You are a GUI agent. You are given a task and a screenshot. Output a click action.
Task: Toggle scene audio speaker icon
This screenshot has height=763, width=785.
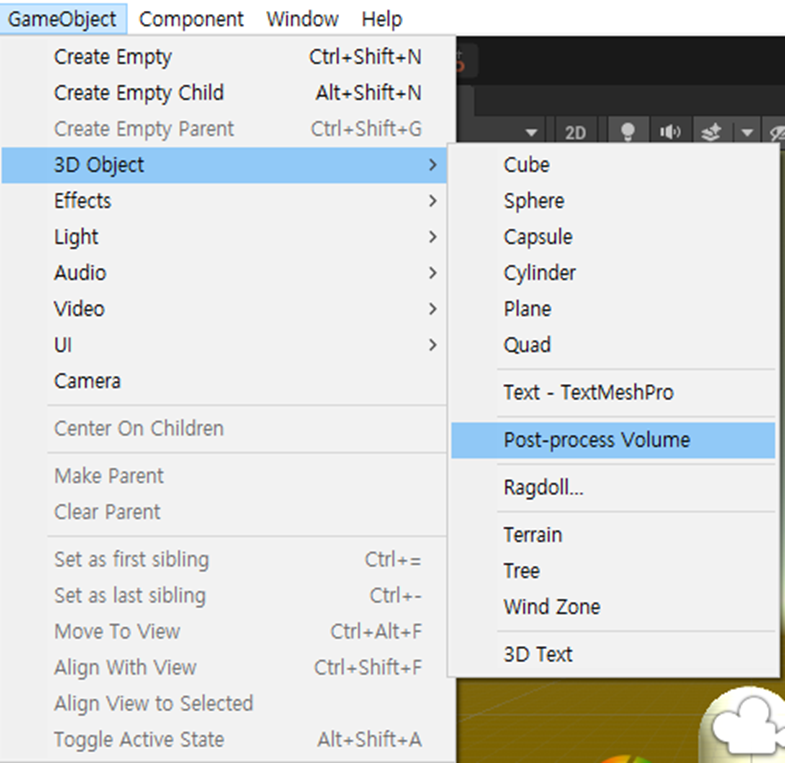coord(670,132)
